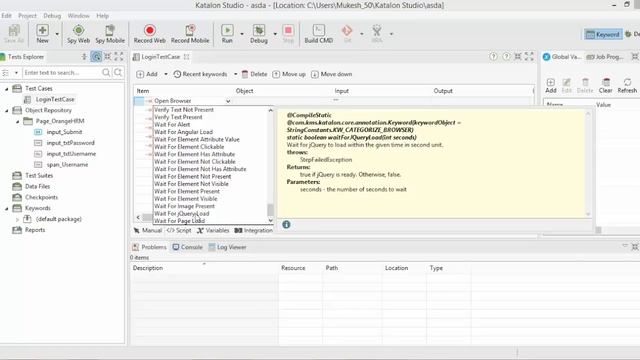Open the Window menu
The height and width of the screenshot is (360, 640).
pos(78,16)
